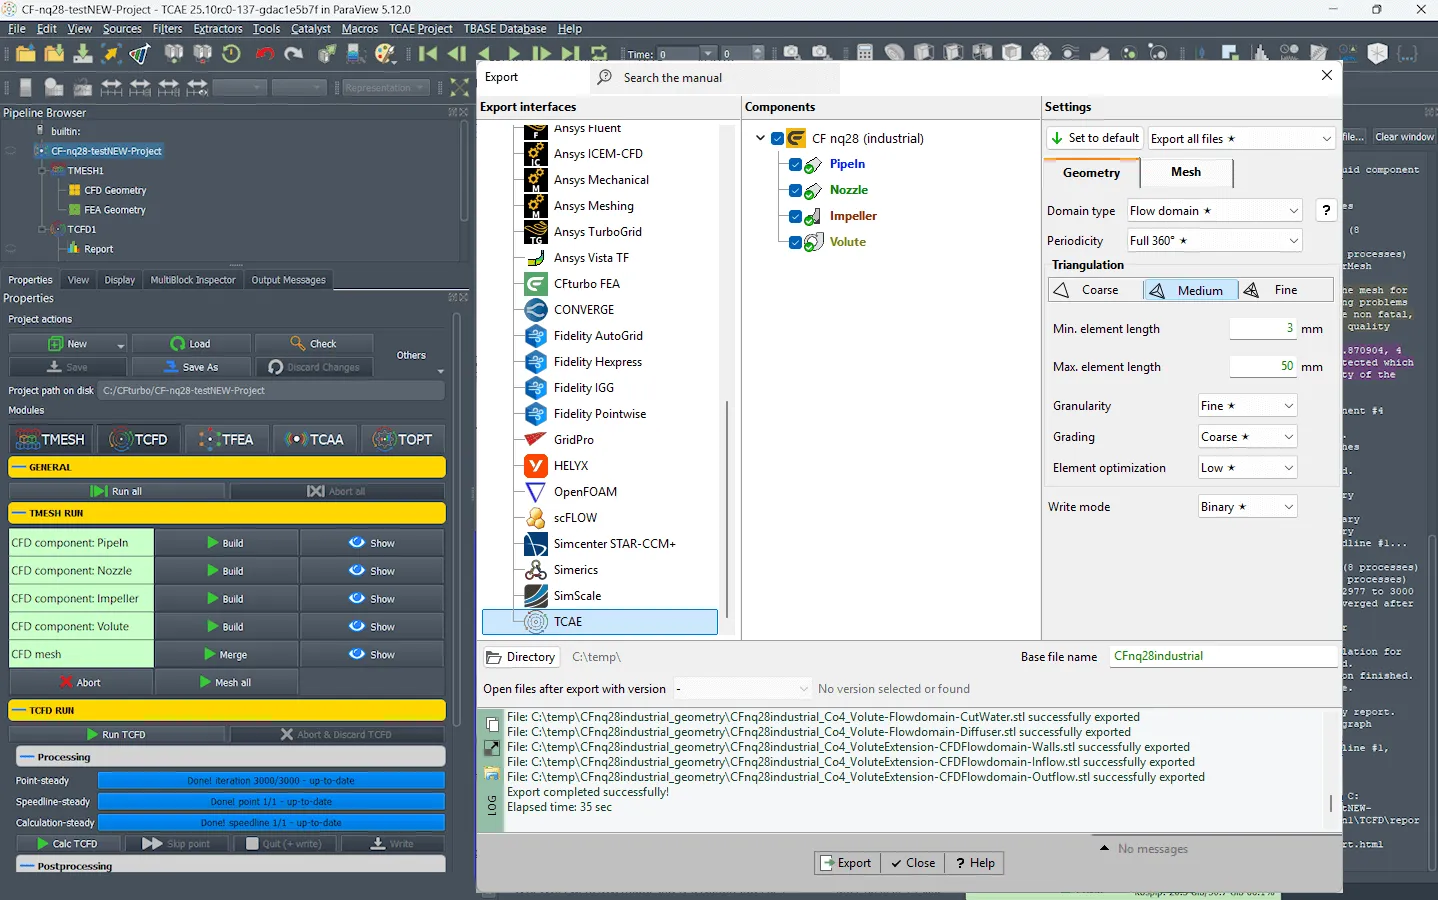Click the Base file name field
The image size is (1438, 900).
(x=1224, y=656)
